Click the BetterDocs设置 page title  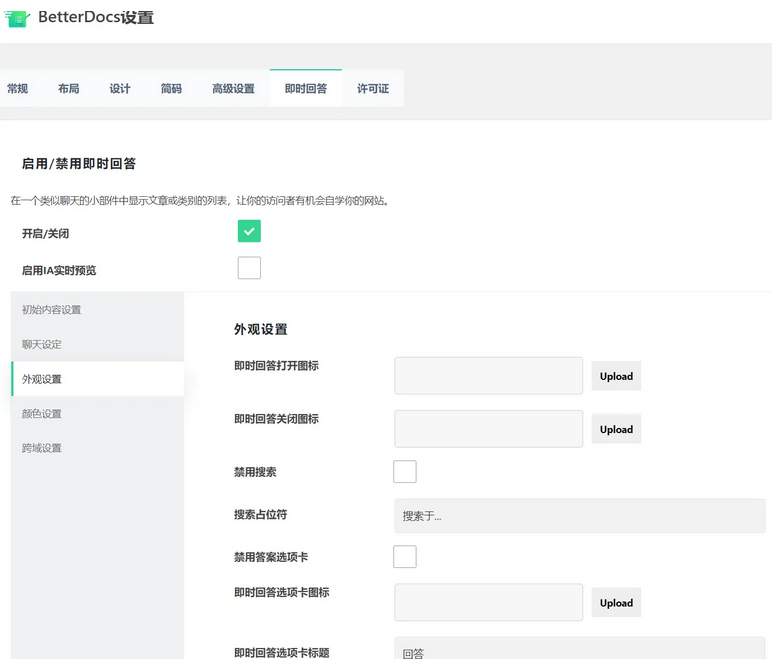click(x=96, y=17)
